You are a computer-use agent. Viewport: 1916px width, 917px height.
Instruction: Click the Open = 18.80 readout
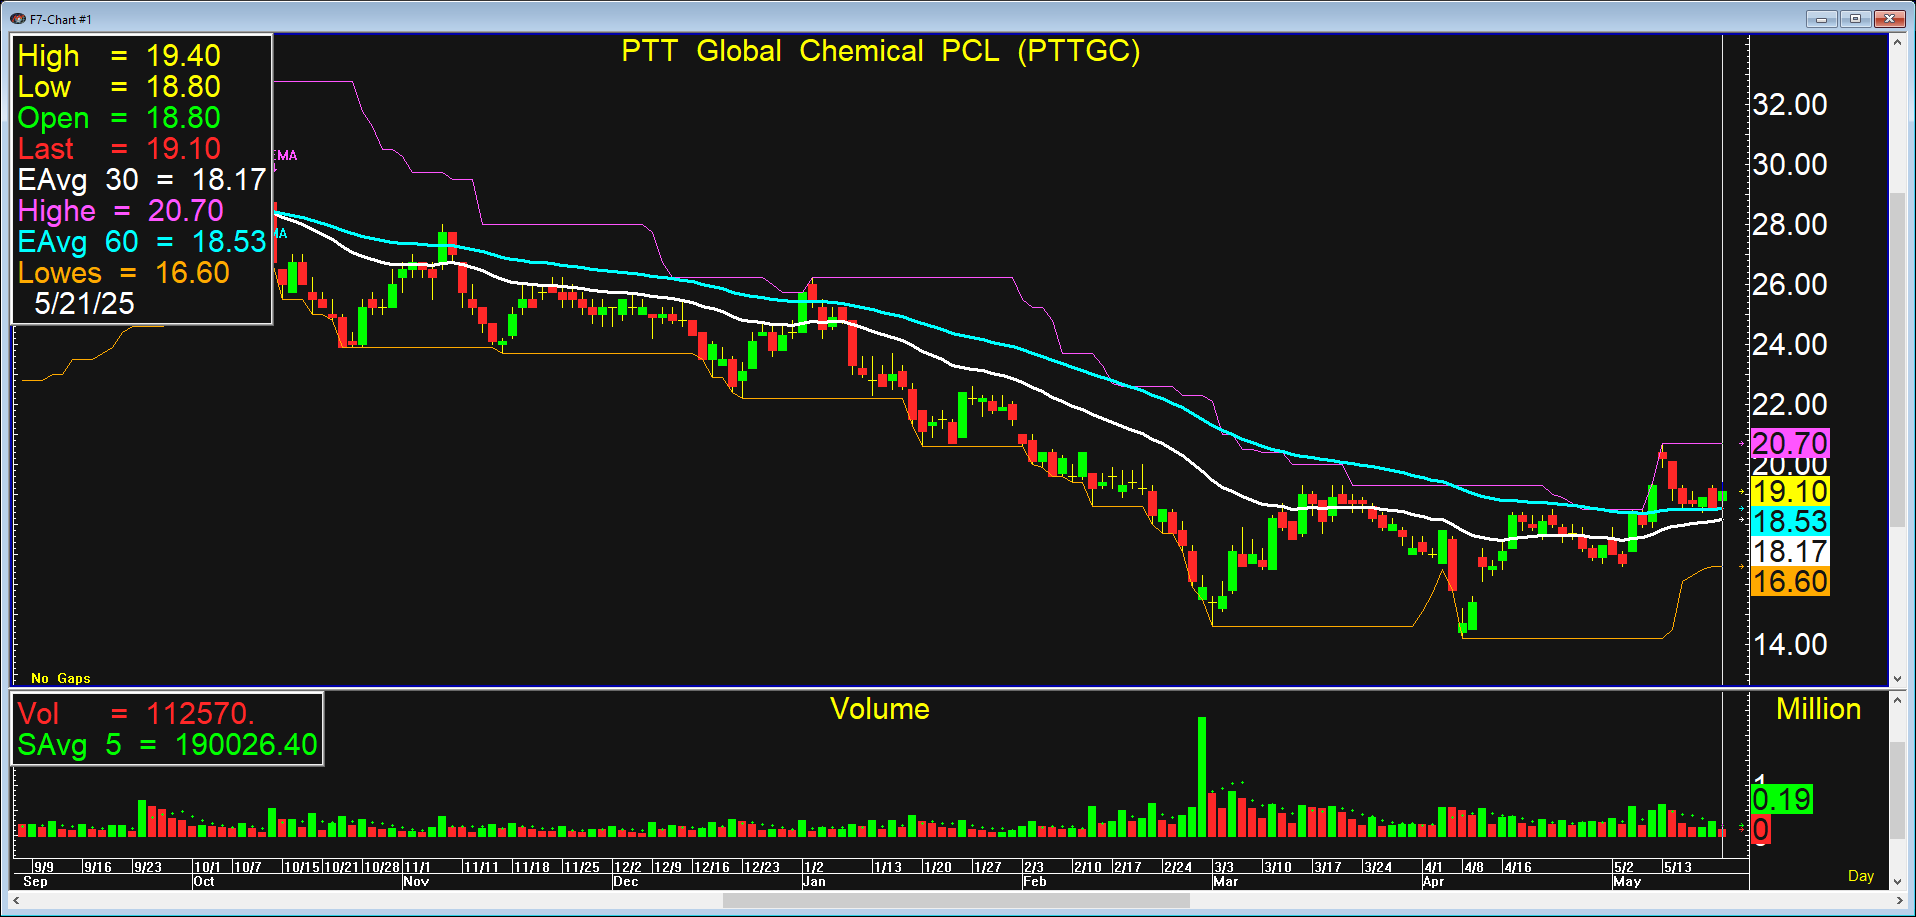click(119, 118)
